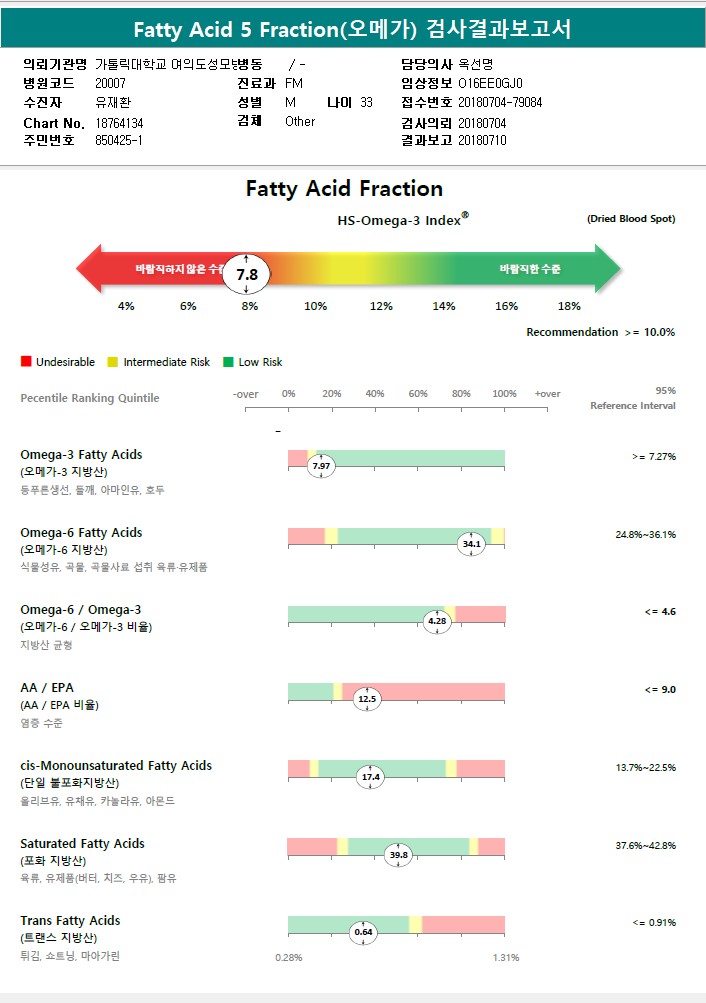Image resolution: width=706 pixels, height=1003 pixels.
Task: Click the red left arrow tip of index bar
Action: pos(88,269)
